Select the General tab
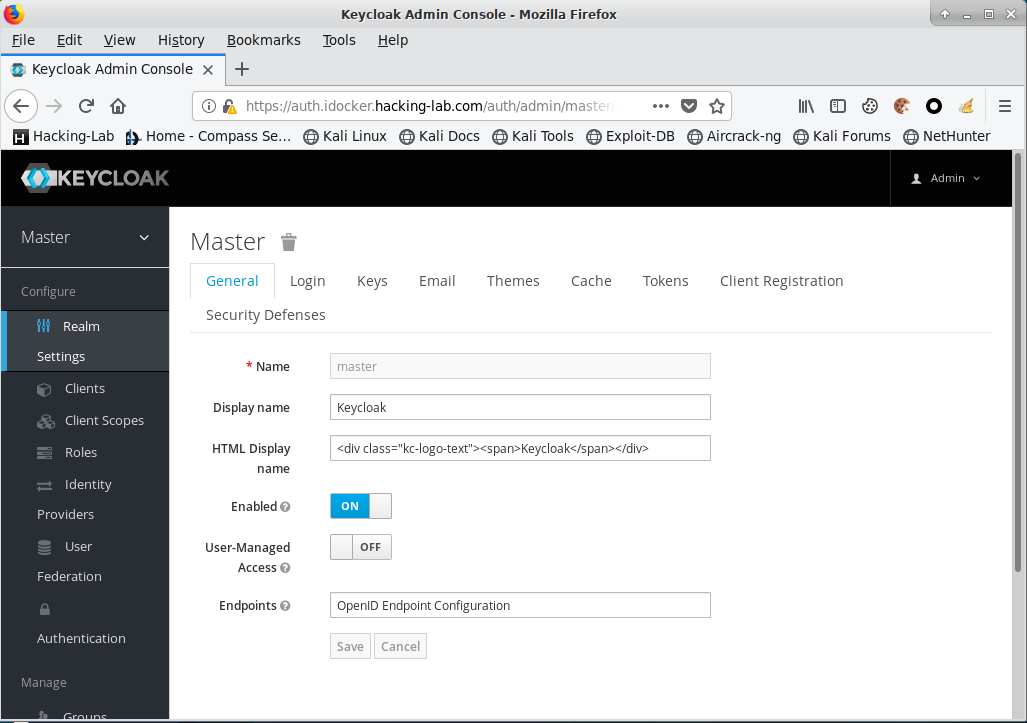Image resolution: width=1027 pixels, height=723 pixels. 232,281
